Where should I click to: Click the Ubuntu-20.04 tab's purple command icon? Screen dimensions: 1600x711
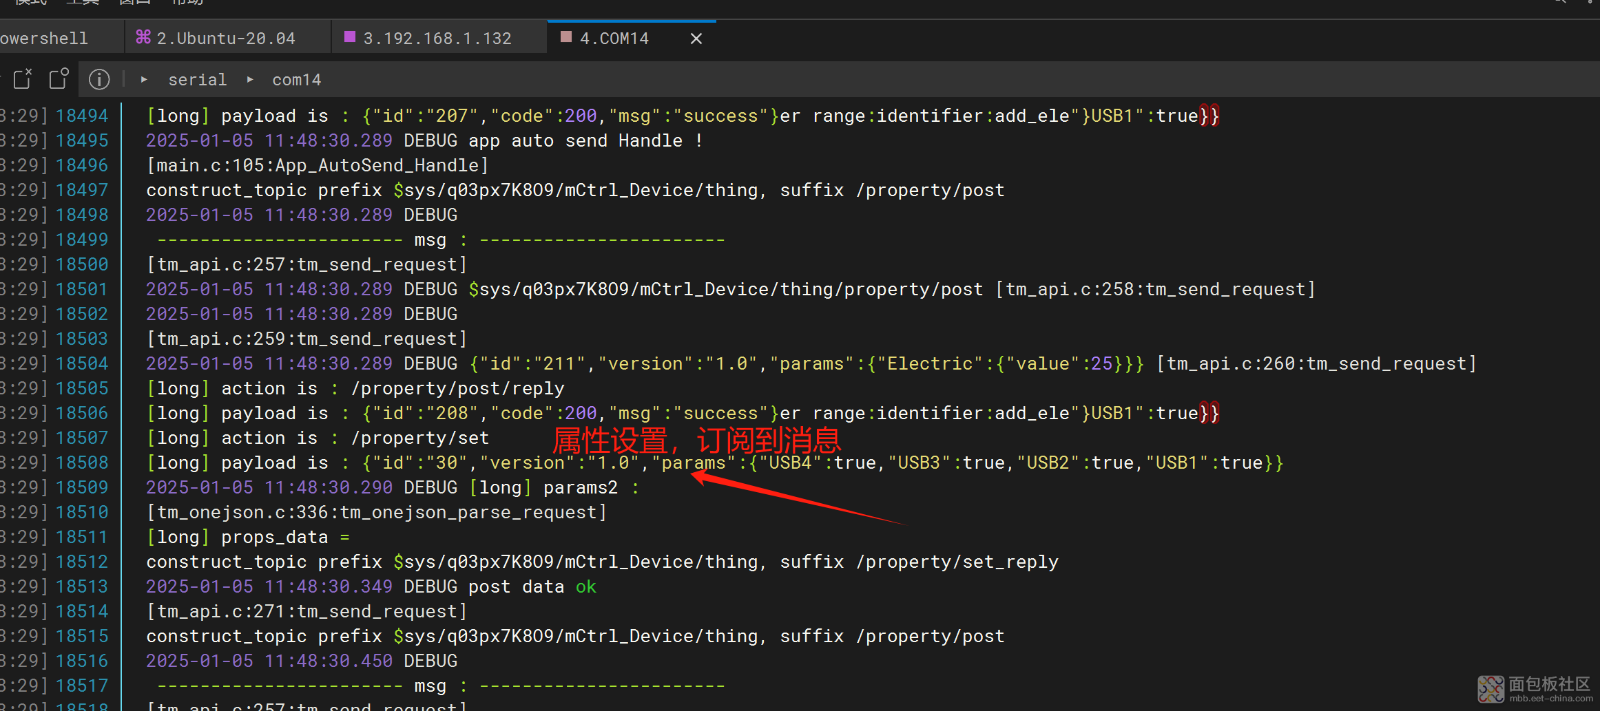pyautogui.click(x=143, y=37)
